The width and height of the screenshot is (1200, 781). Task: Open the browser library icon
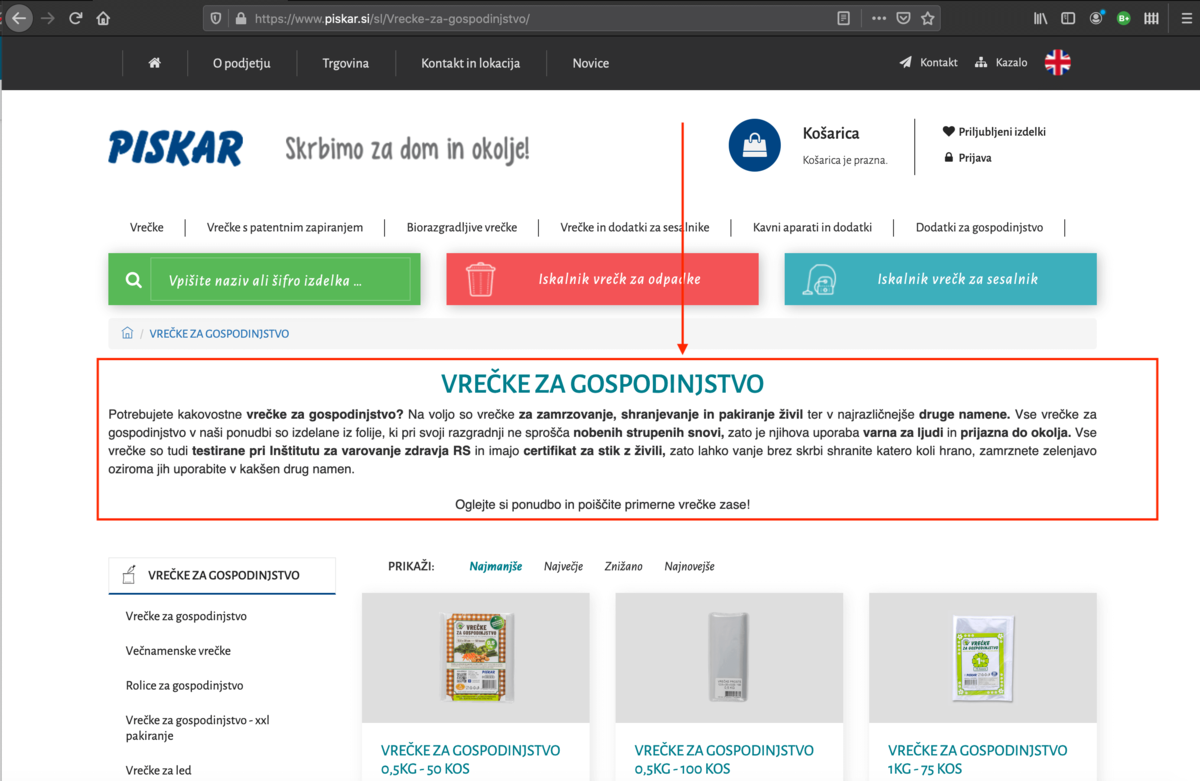[1041, 18]
